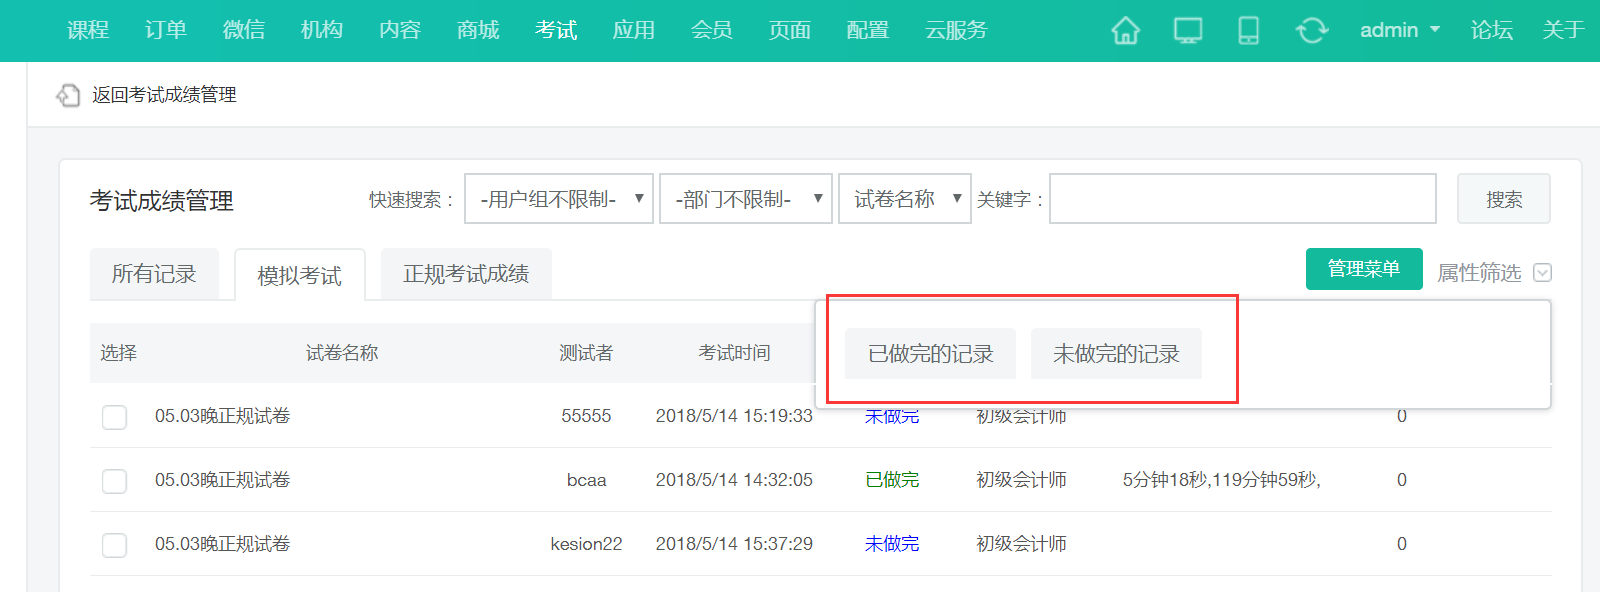This screenshot has width=1600, height=592.
Task: Select checkbox for tester bcaa row
Action: click(x=115, y=481)
